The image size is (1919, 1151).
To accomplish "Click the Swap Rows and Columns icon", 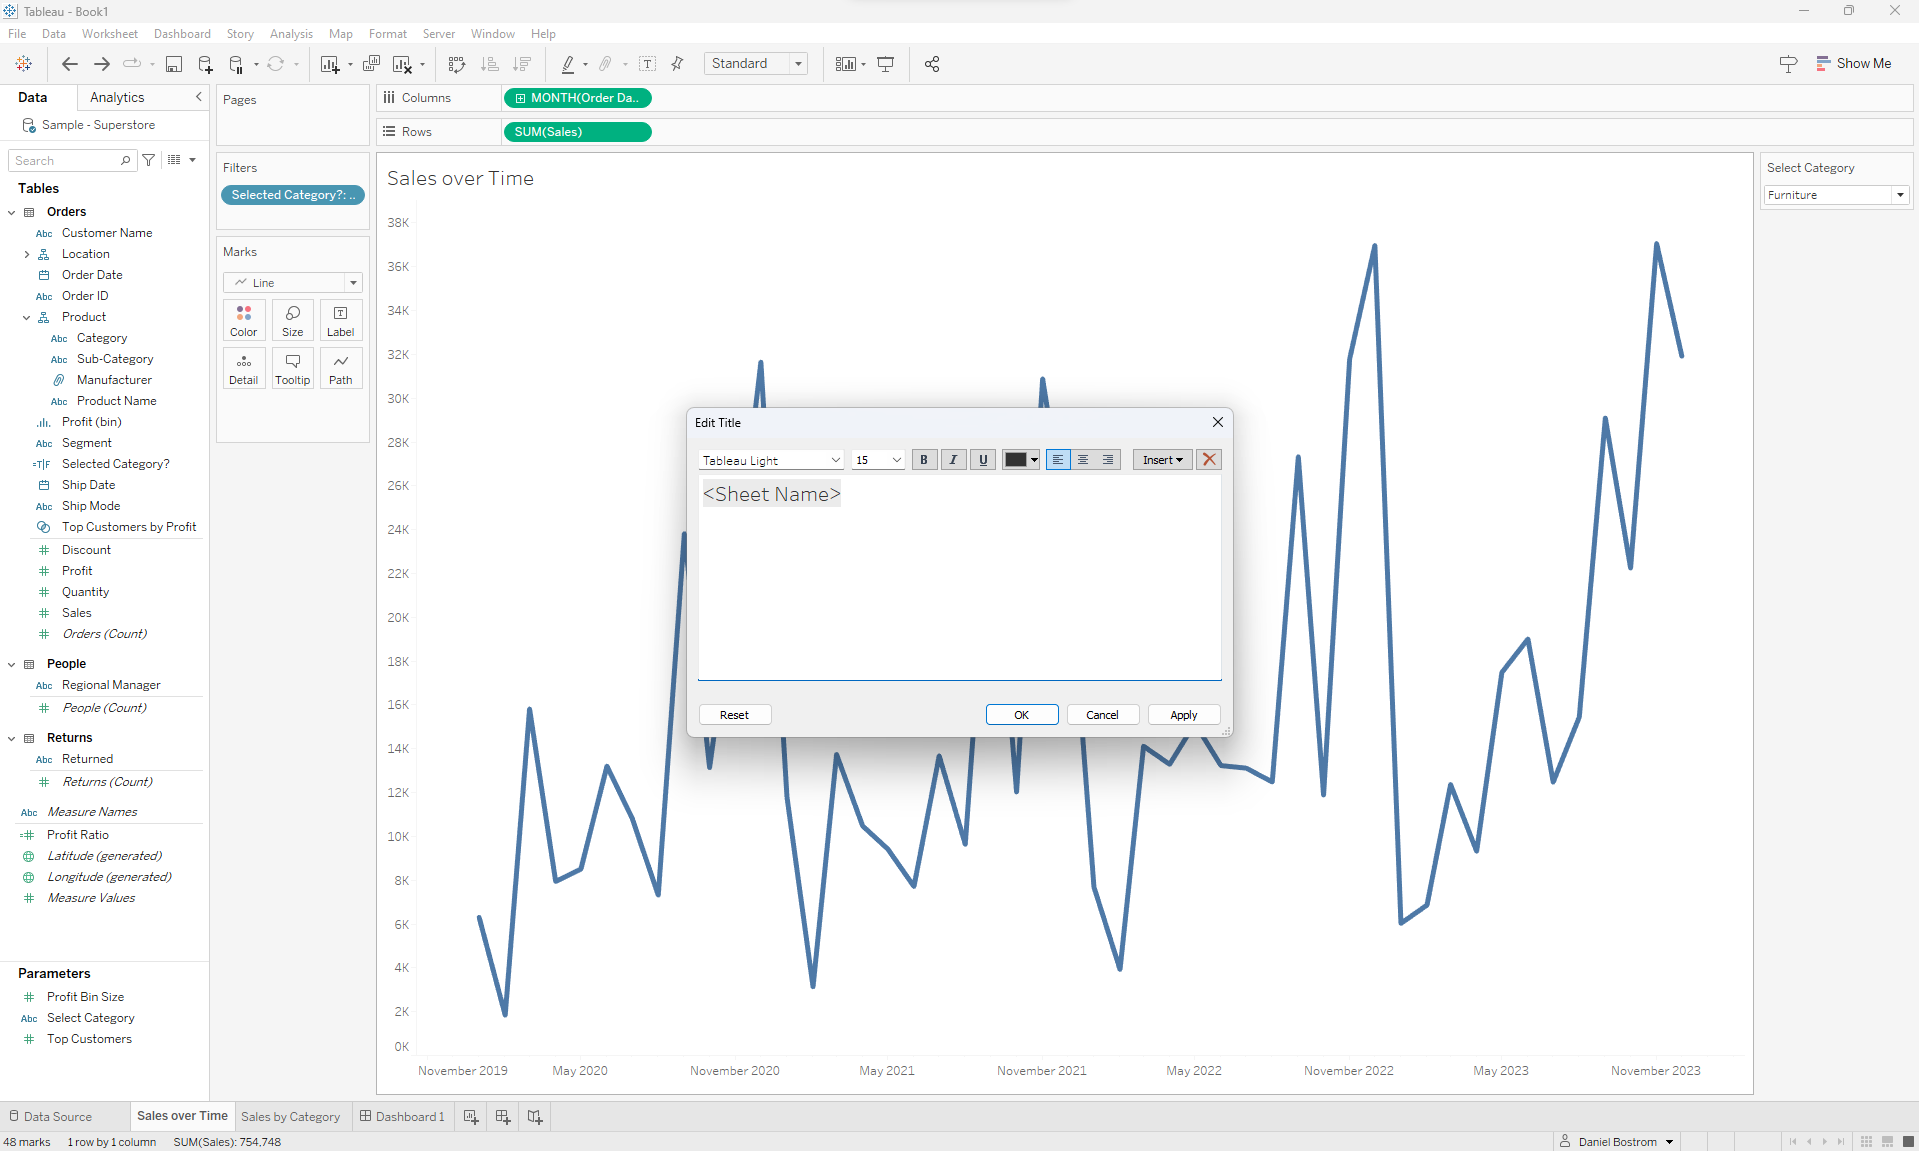I will (457, 64).
